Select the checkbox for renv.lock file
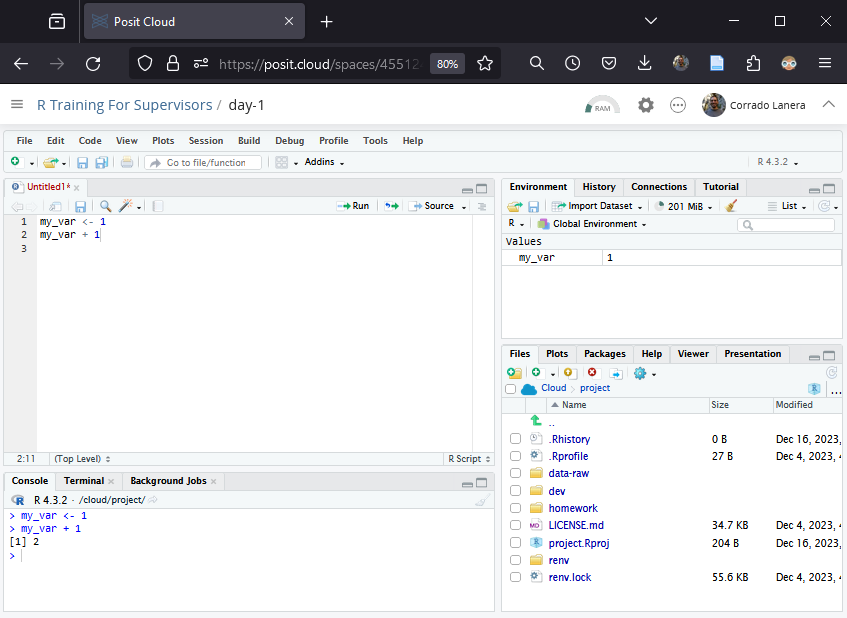 coord(515,577)
